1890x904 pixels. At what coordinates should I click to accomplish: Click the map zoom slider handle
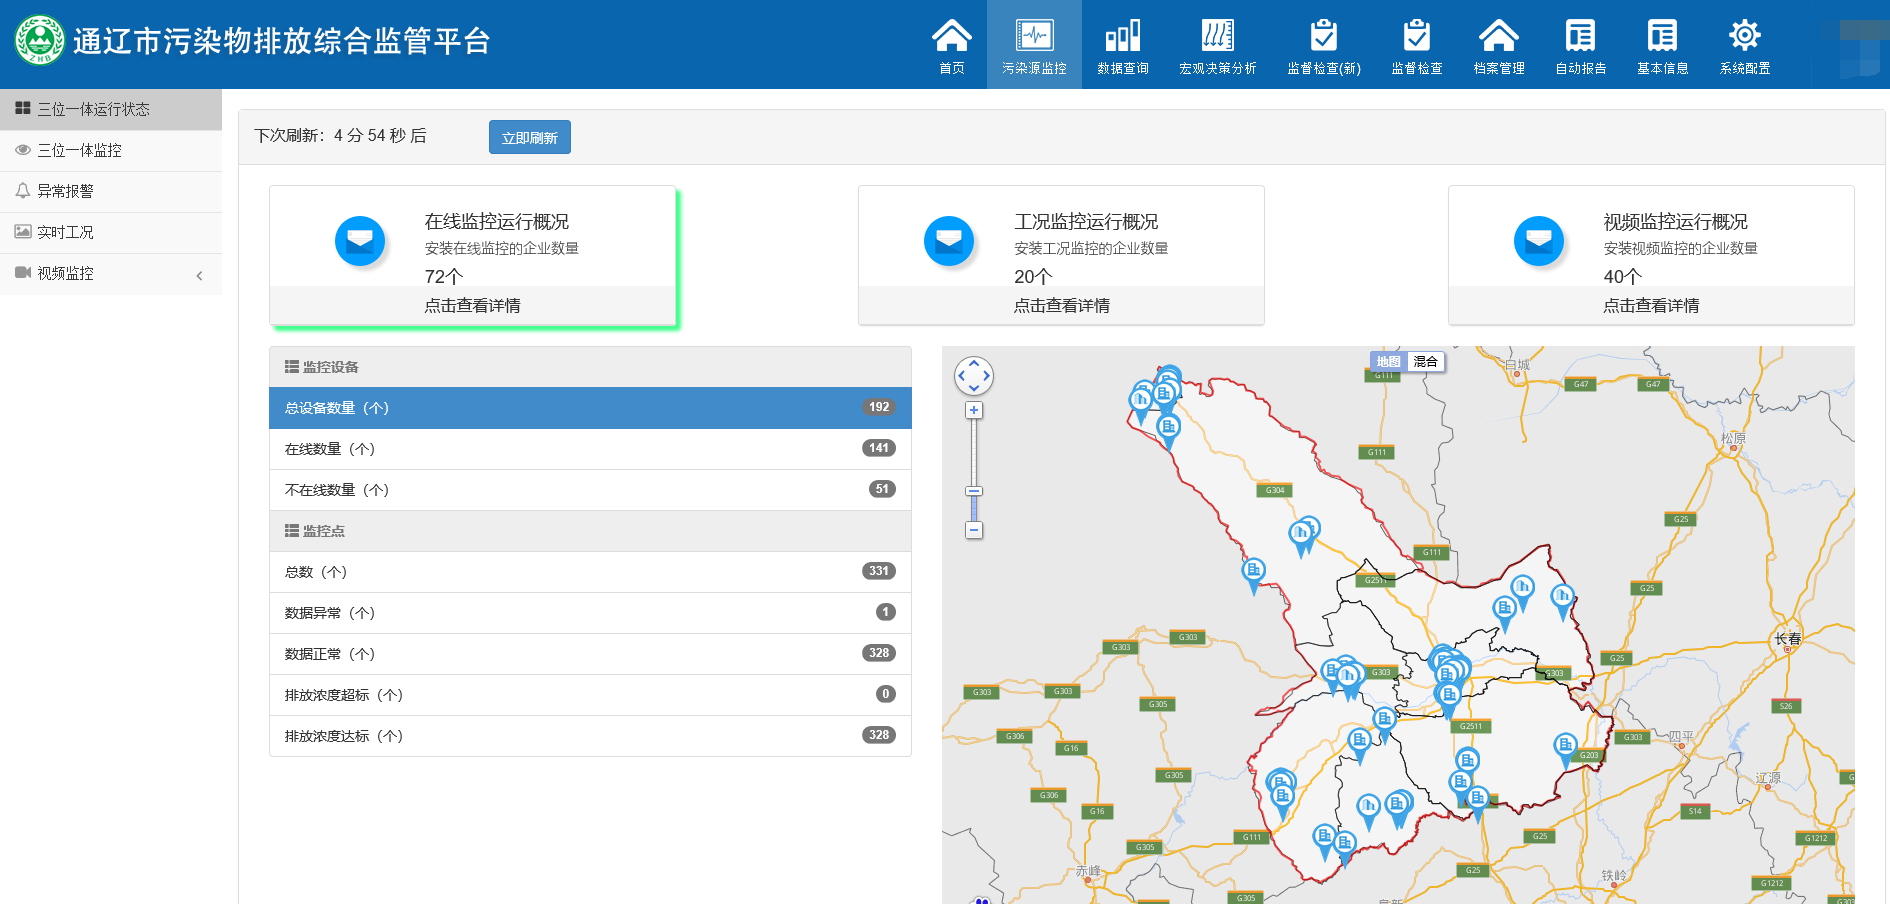click(973, 491)
